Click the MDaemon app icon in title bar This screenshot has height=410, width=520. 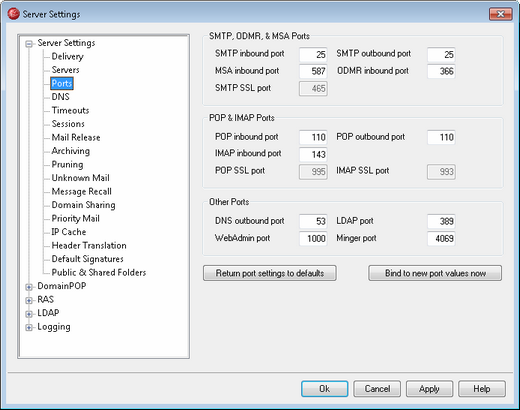click(13, 14)
